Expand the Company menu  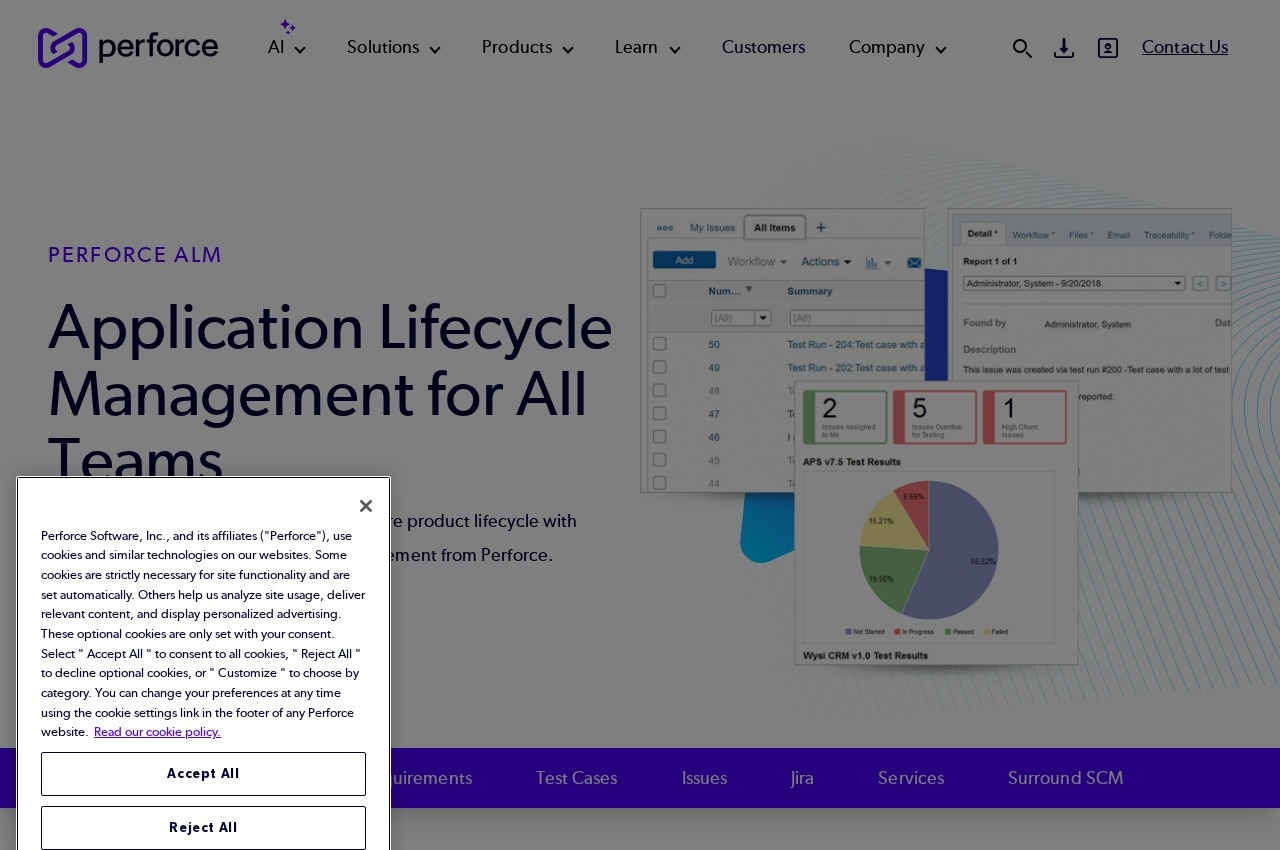click(x=898, y=48)
